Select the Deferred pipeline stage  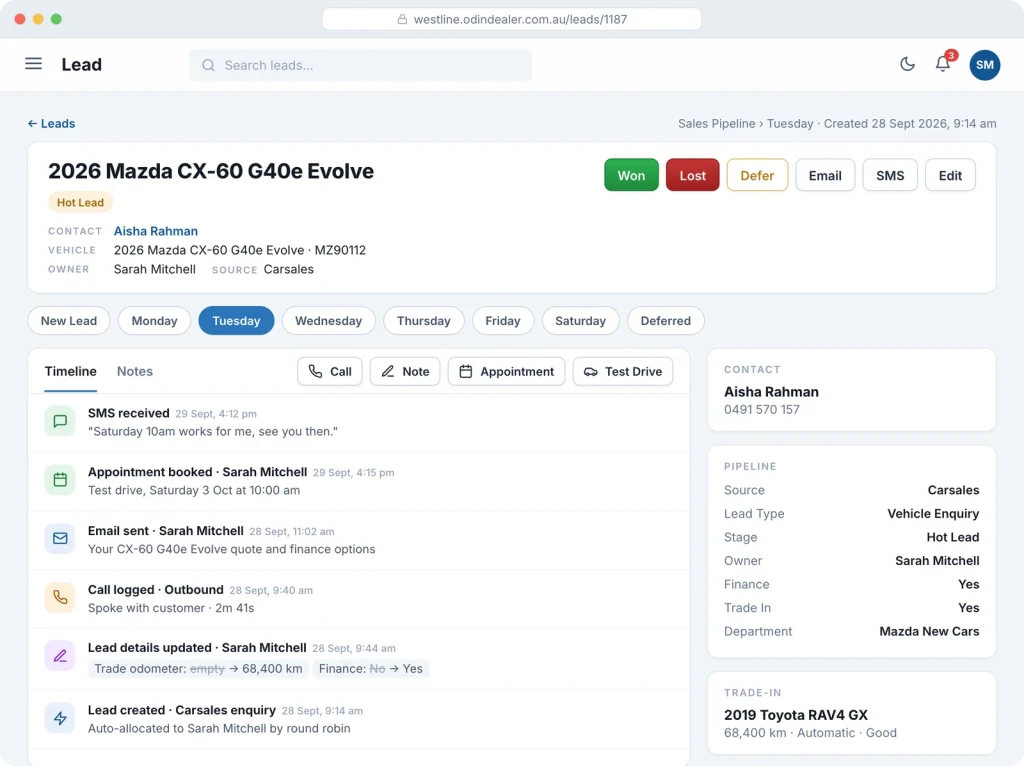click(665, 321)
